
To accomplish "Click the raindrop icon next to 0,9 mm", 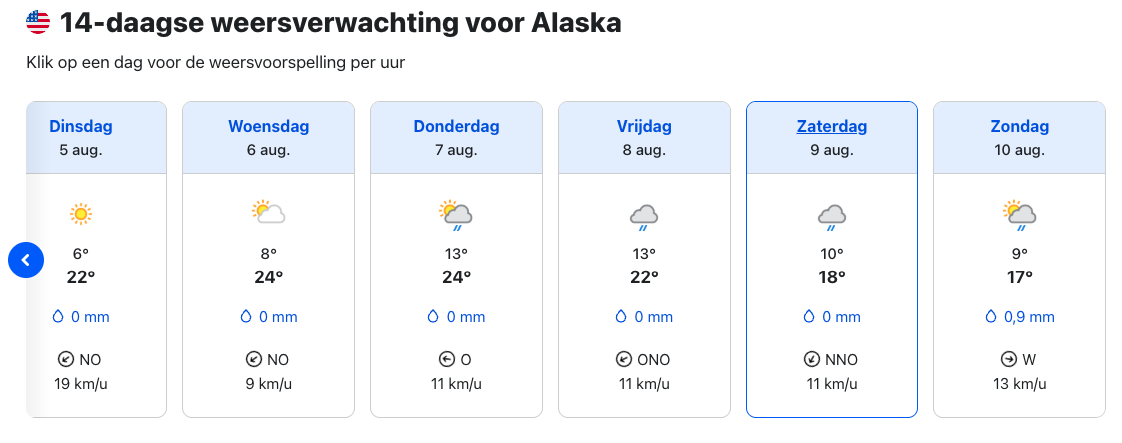I will (991, 316).
